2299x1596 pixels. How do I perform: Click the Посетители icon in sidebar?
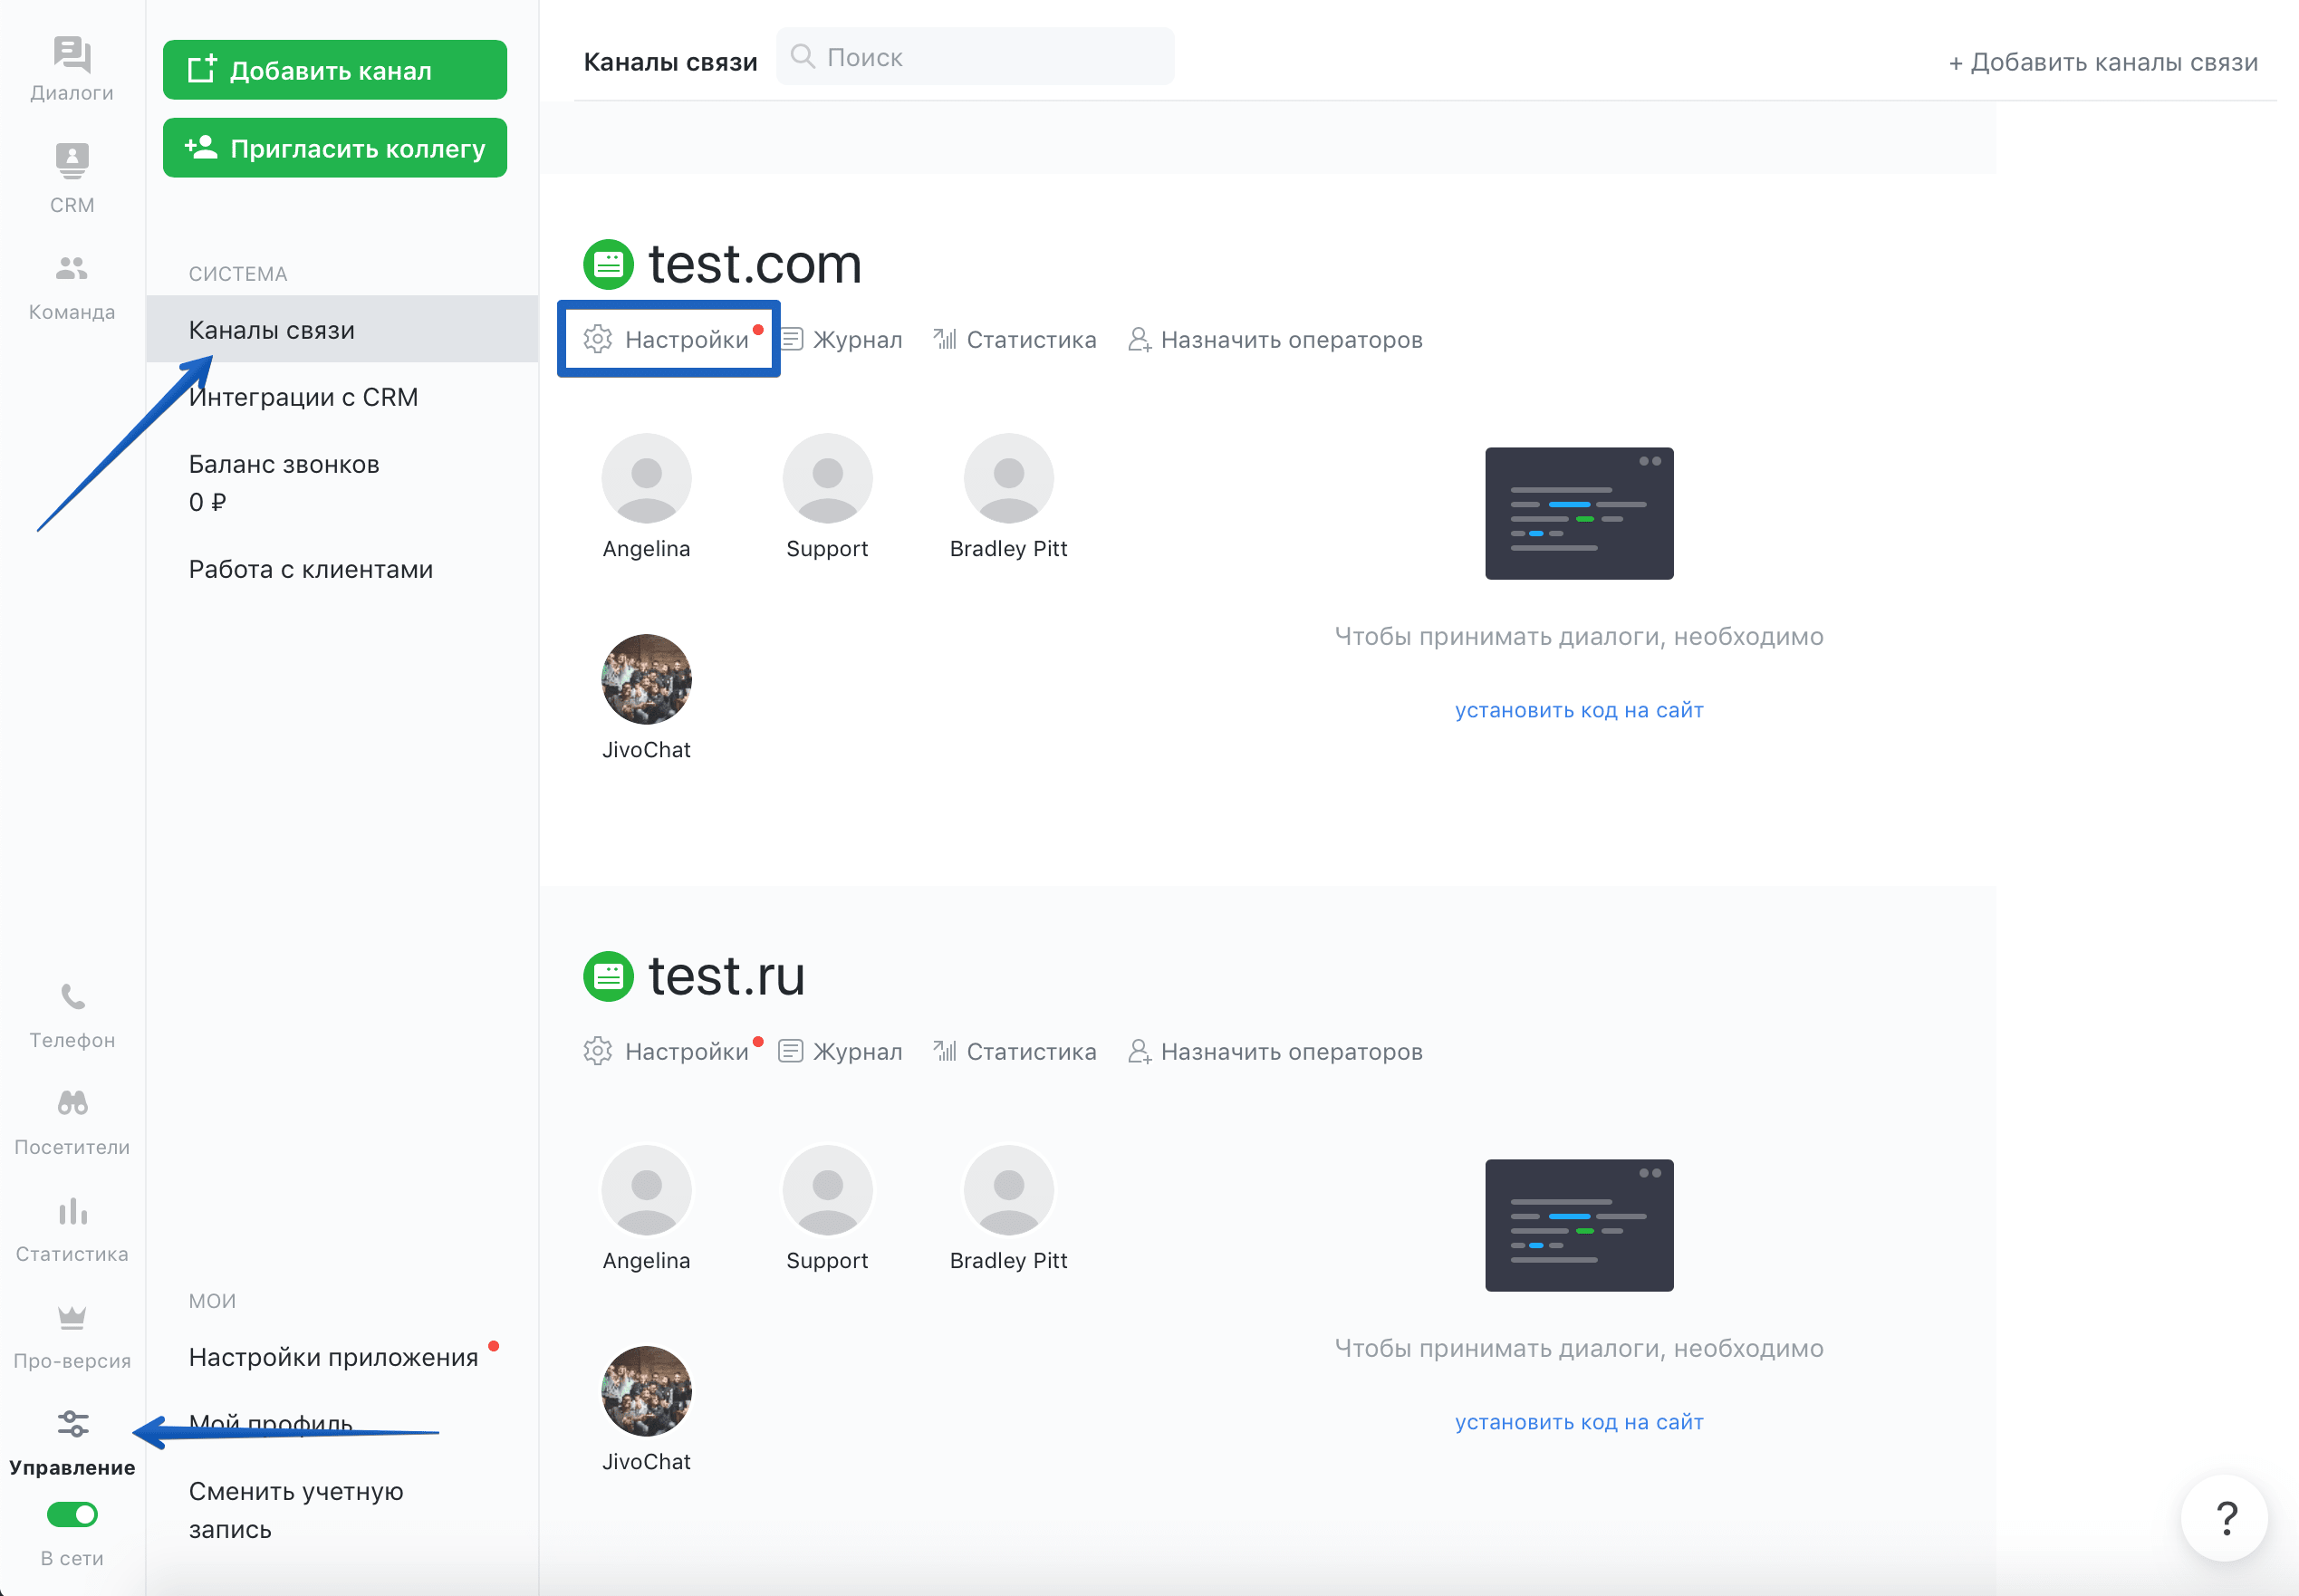[73, 1114]
